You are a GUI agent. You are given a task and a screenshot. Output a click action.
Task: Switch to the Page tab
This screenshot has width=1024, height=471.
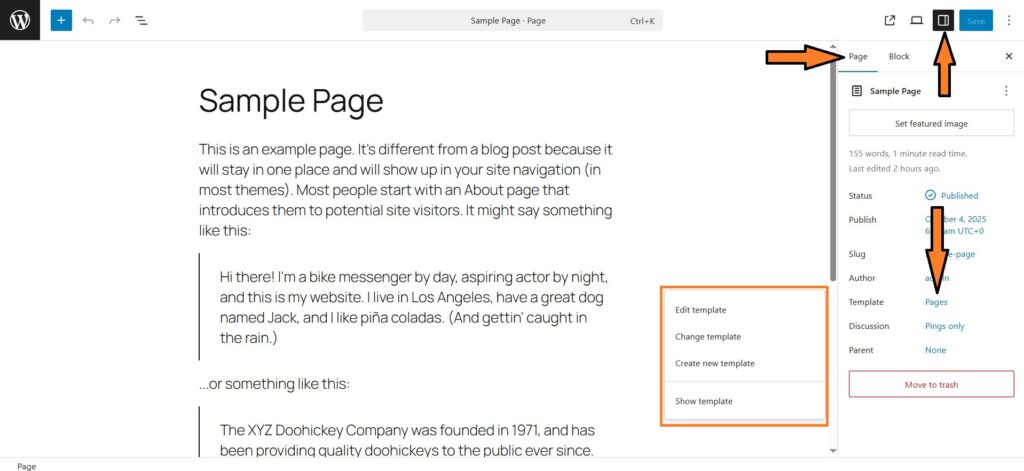point(858,56)
